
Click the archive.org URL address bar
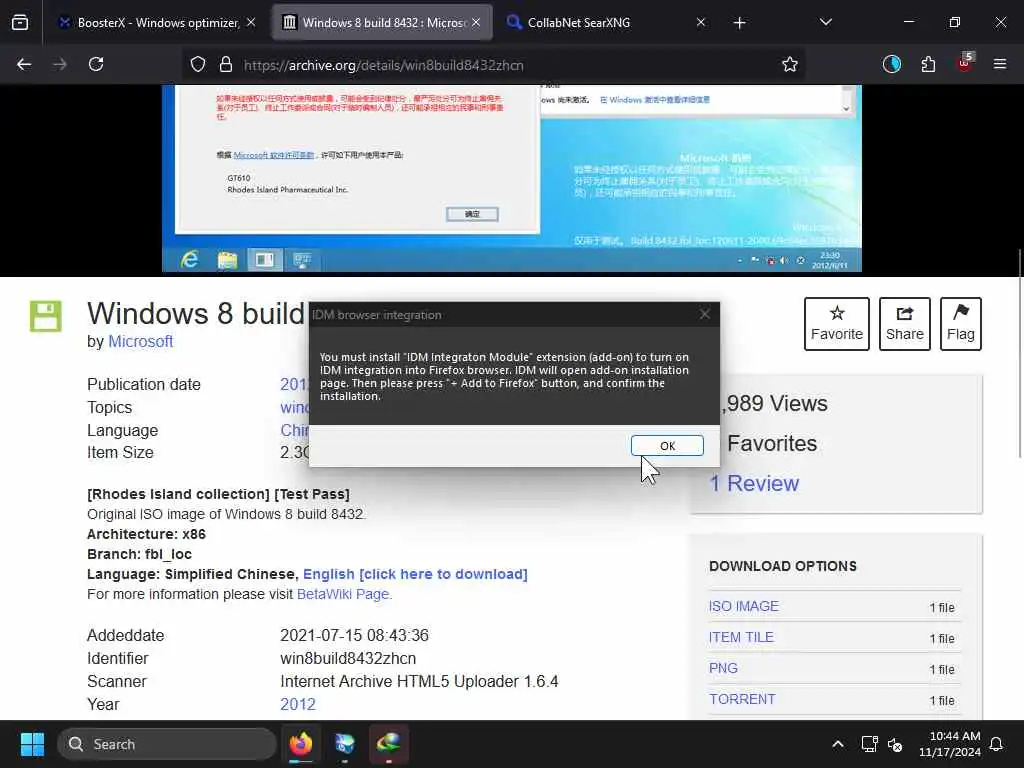496,65
